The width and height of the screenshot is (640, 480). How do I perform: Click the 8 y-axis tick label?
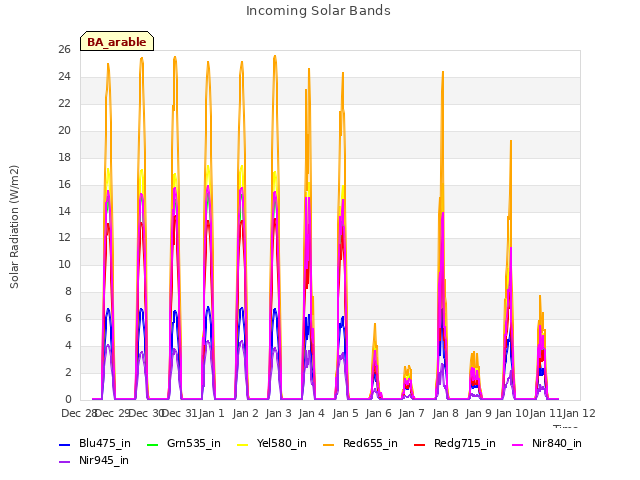[x=68, y=291]
